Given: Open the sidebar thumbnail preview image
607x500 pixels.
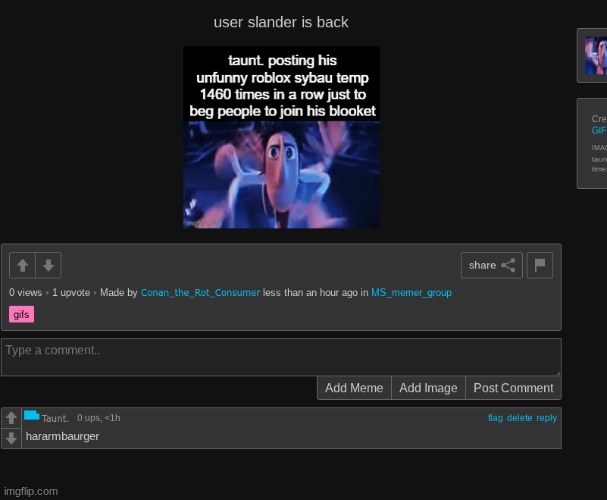Looking at the screenshot, I should 596,56.
